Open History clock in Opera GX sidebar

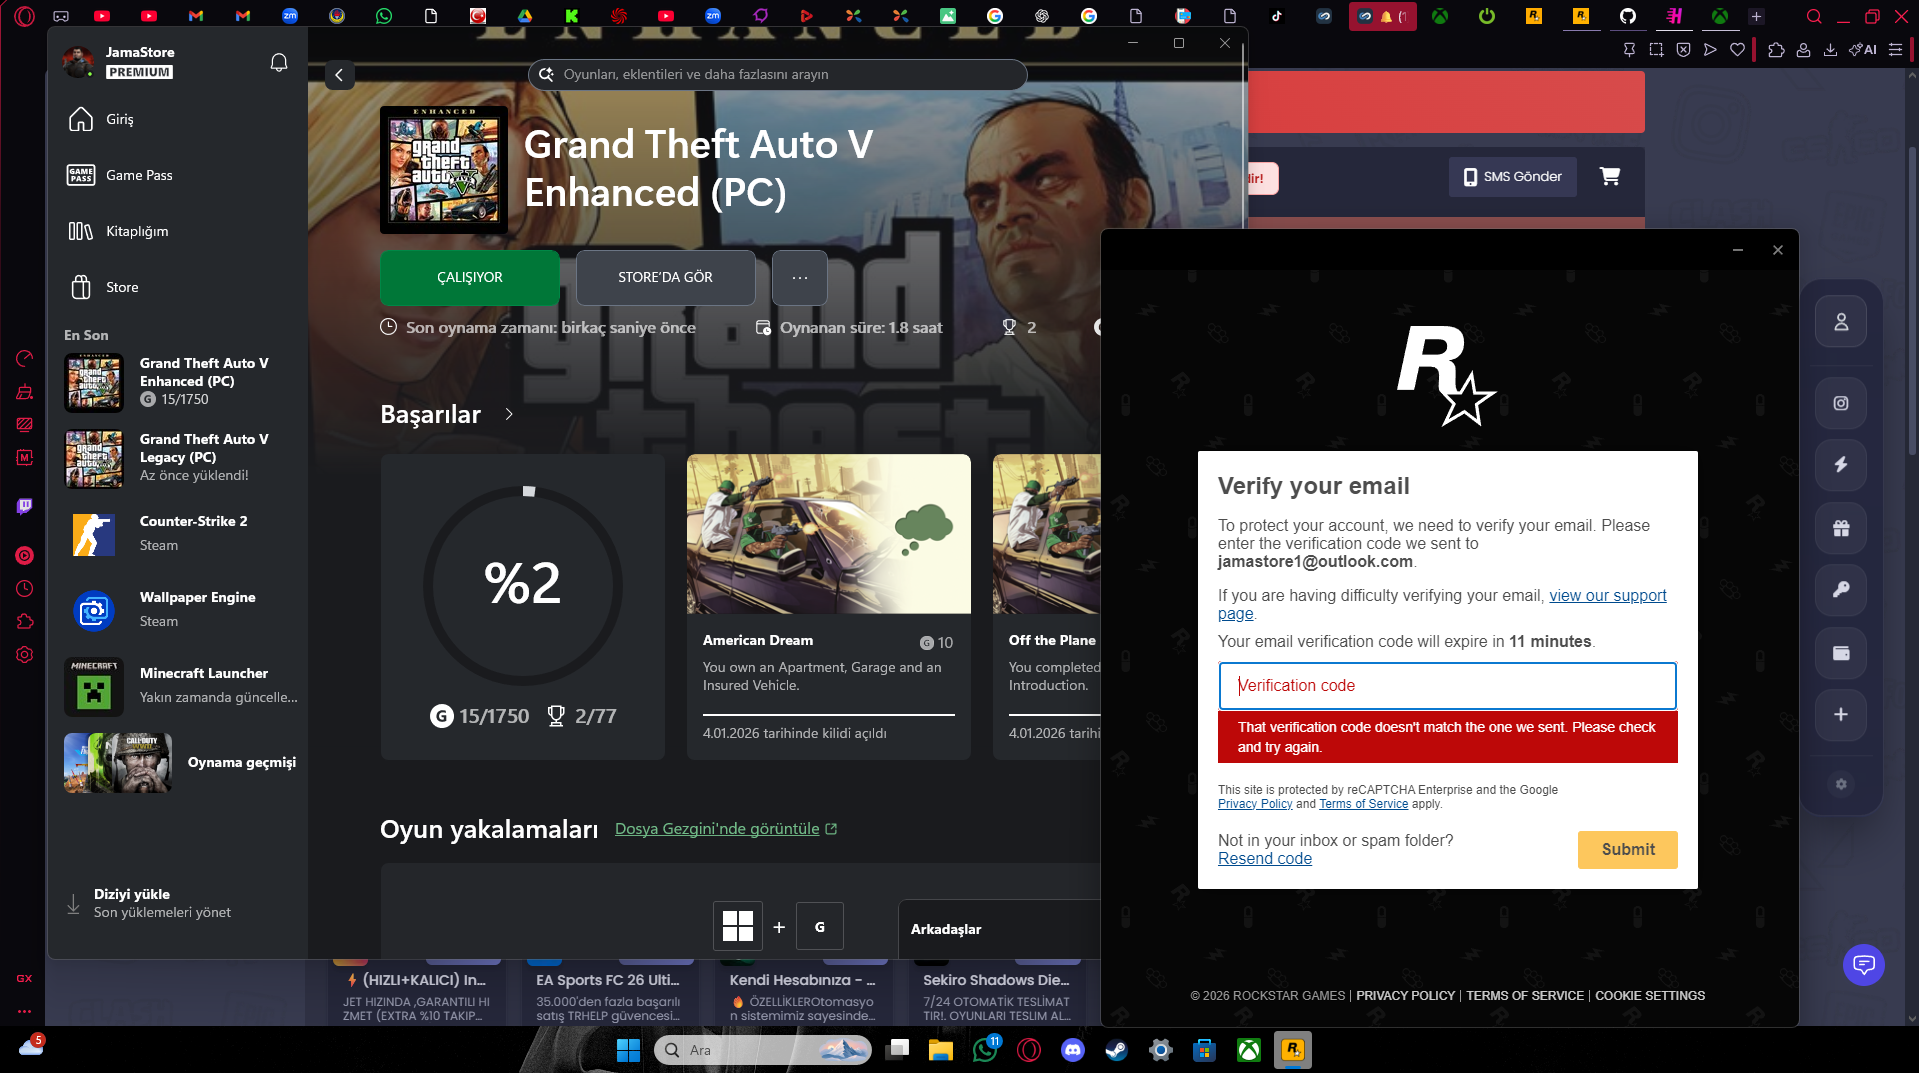click(x=25, y=589)
